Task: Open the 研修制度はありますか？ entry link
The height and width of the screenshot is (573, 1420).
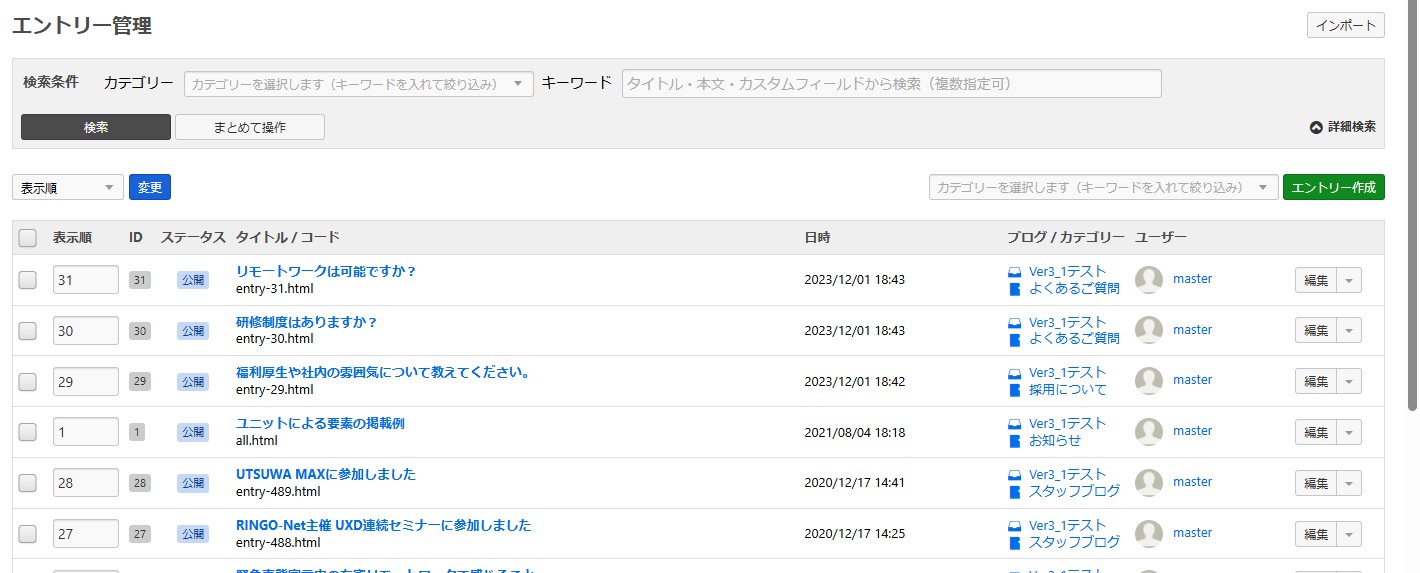Action: point(306,322)
